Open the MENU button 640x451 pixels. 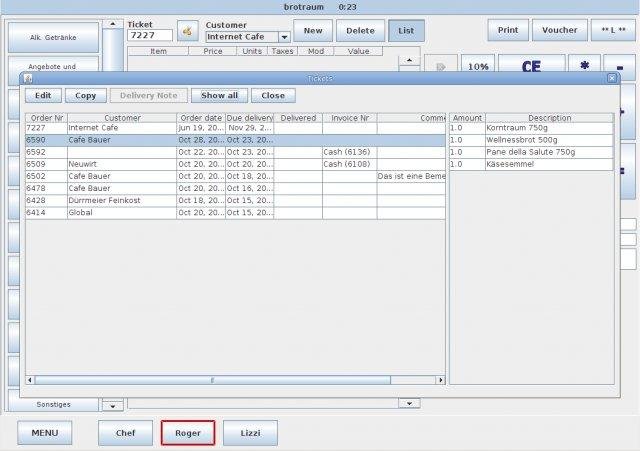pyautogui.click(x=44, y=433)
